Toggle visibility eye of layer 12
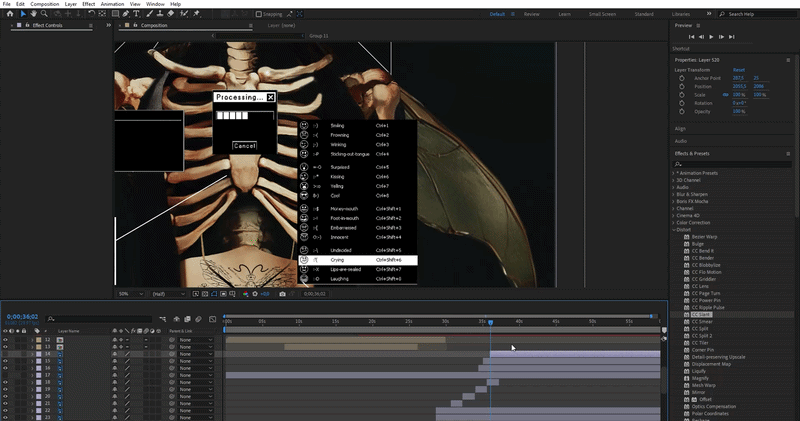The image size is (800, 421). pos(5,340)
